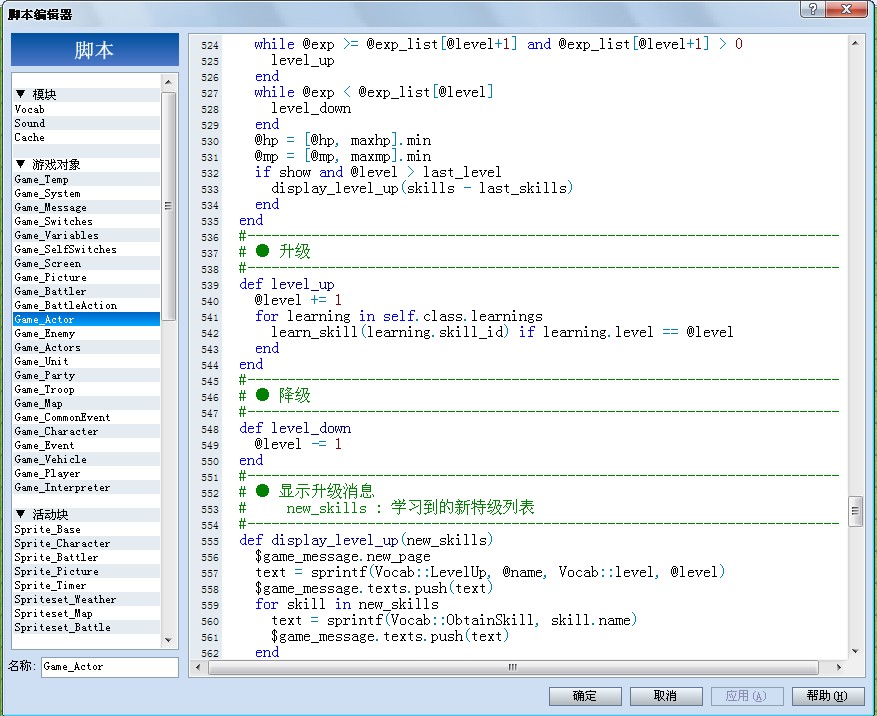Choose the Game_System script
This screenshot has width=877, height=716.
[x=87, y=193]
